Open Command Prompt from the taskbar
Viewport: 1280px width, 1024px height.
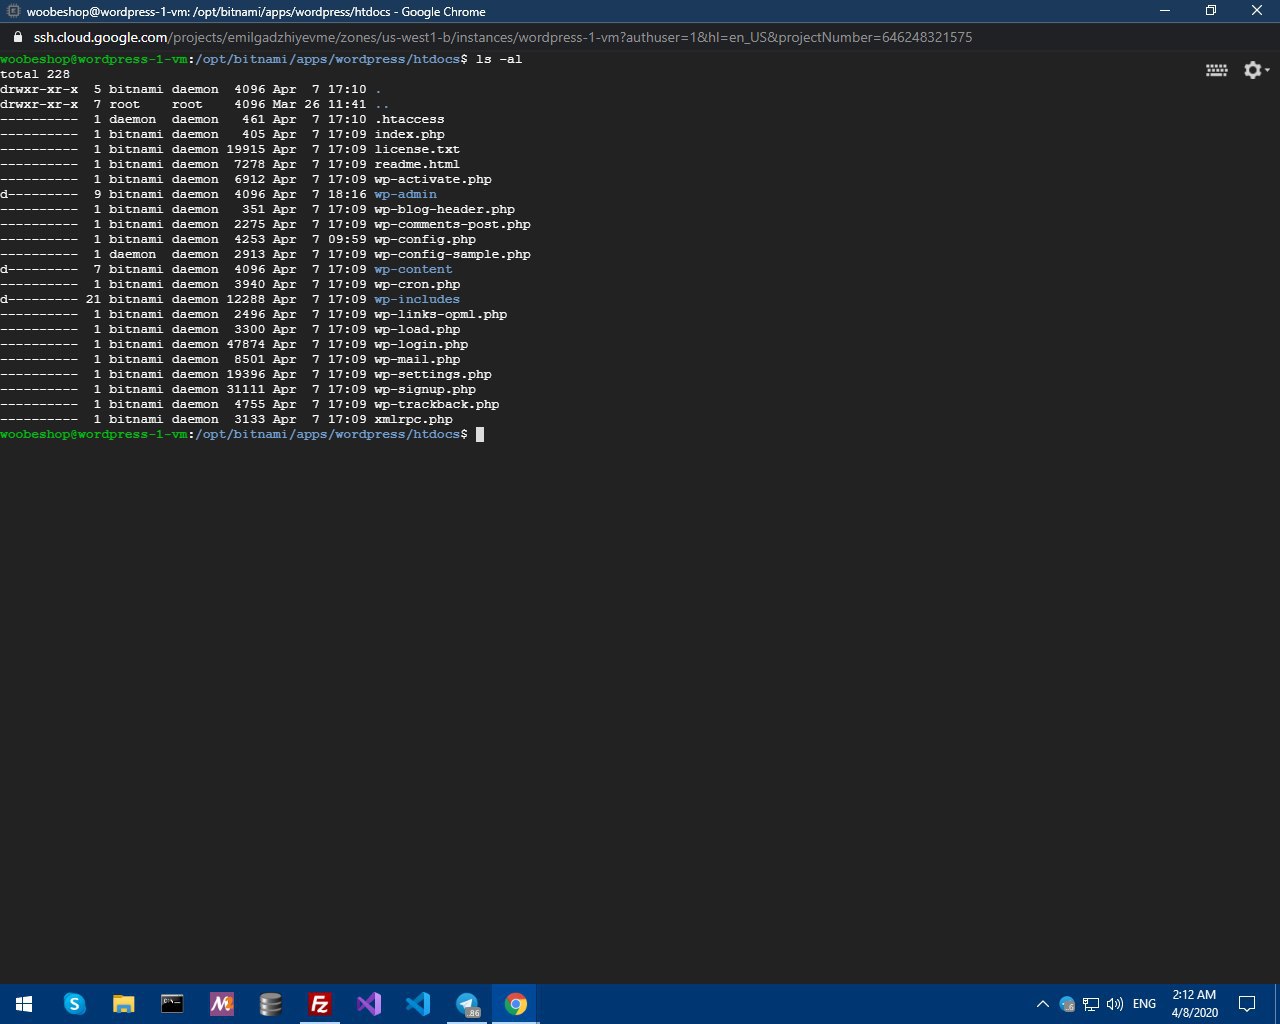(x=172, y=1004)
